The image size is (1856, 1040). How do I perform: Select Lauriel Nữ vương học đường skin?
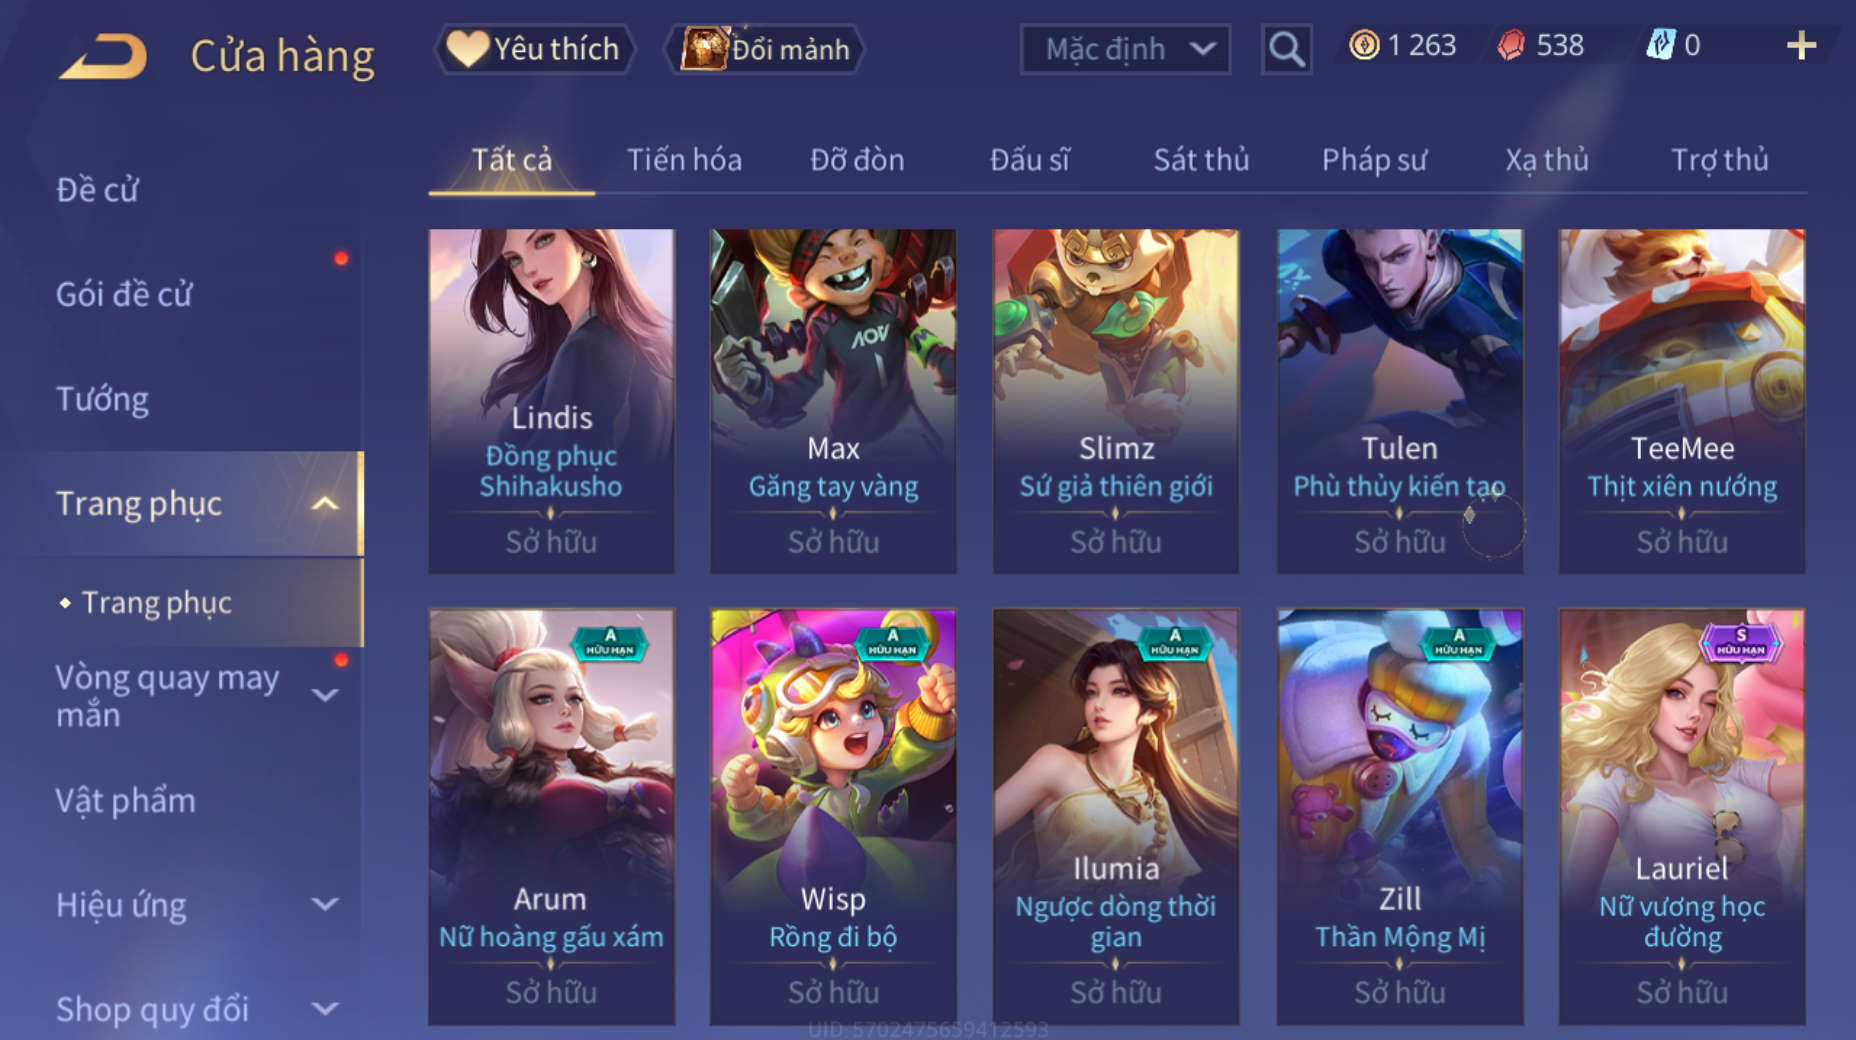(x=1682, y=816)
